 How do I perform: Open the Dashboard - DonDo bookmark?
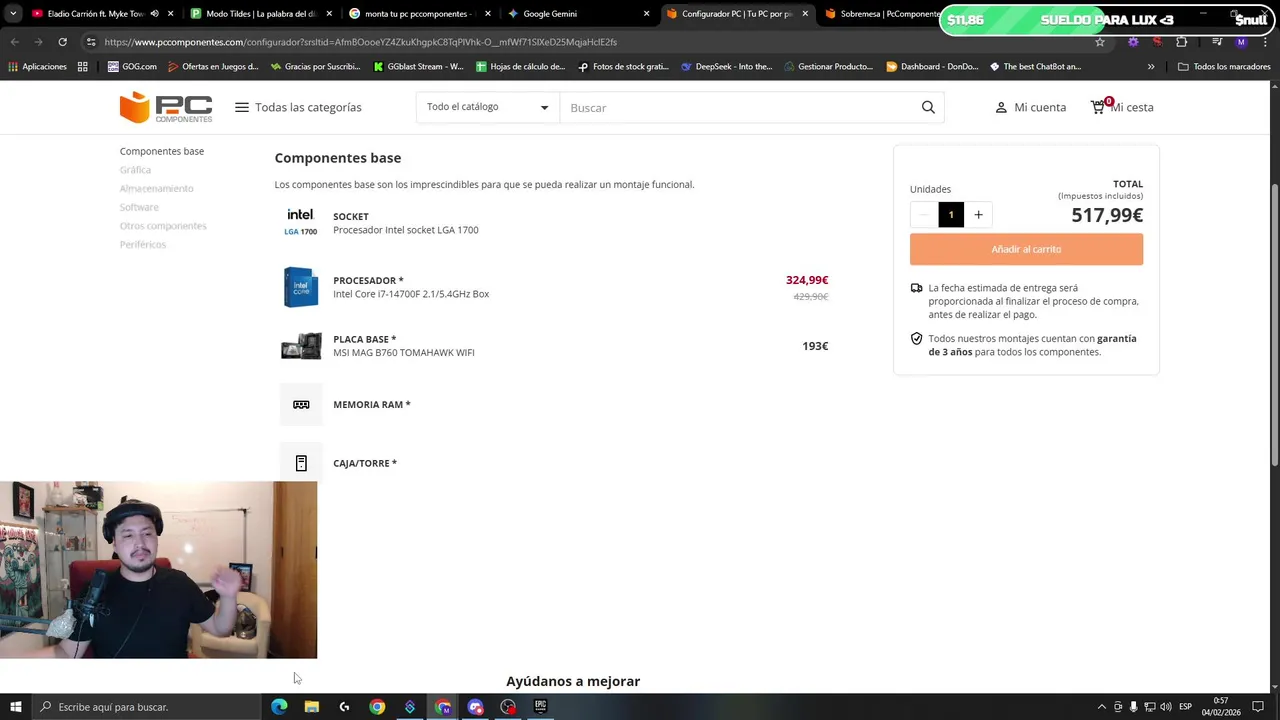tap(932, 67)
